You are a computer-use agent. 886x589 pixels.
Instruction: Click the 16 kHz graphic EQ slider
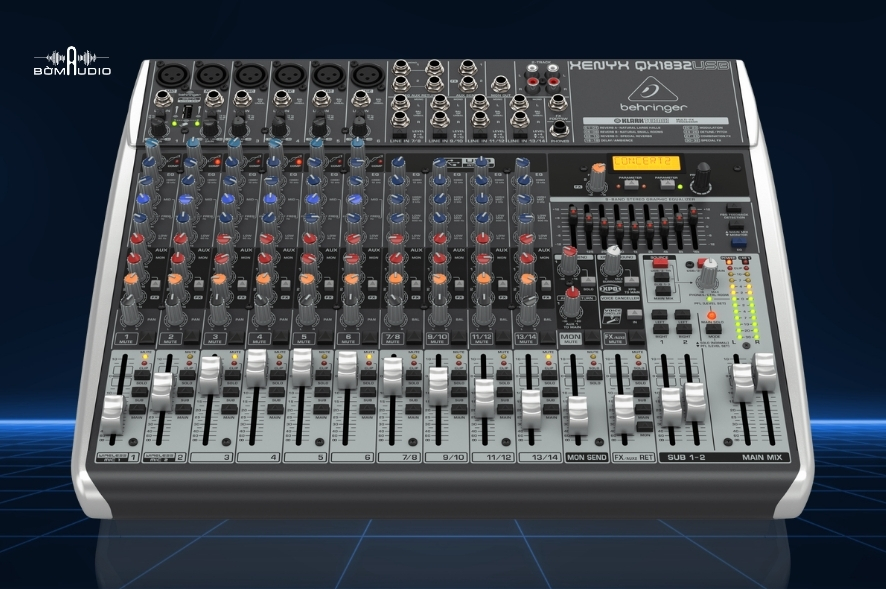pyautogui.click(x=693, y=213)
